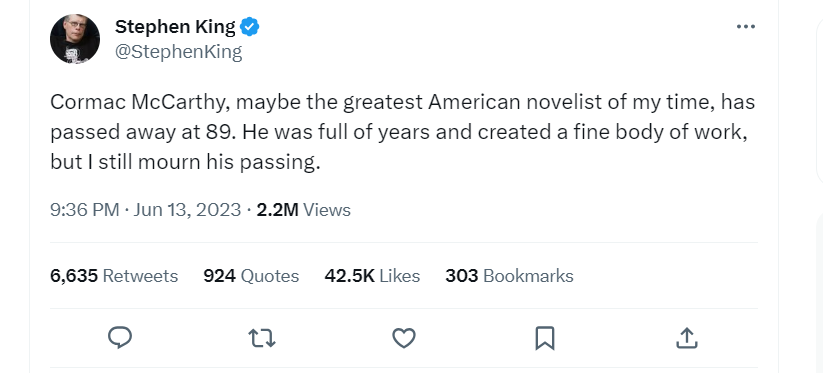Viewport: 823px width, 373px height.
Task: Click the blue verified checkmark badge
Action: pos(249,26)
